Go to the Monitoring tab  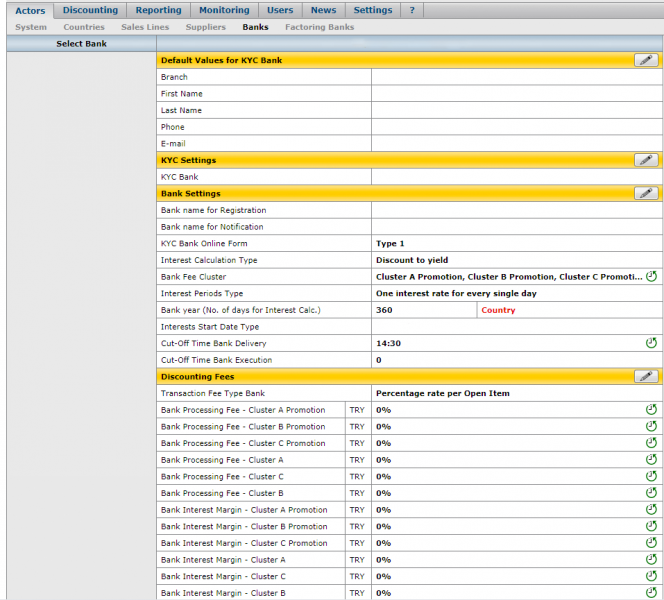224,10
